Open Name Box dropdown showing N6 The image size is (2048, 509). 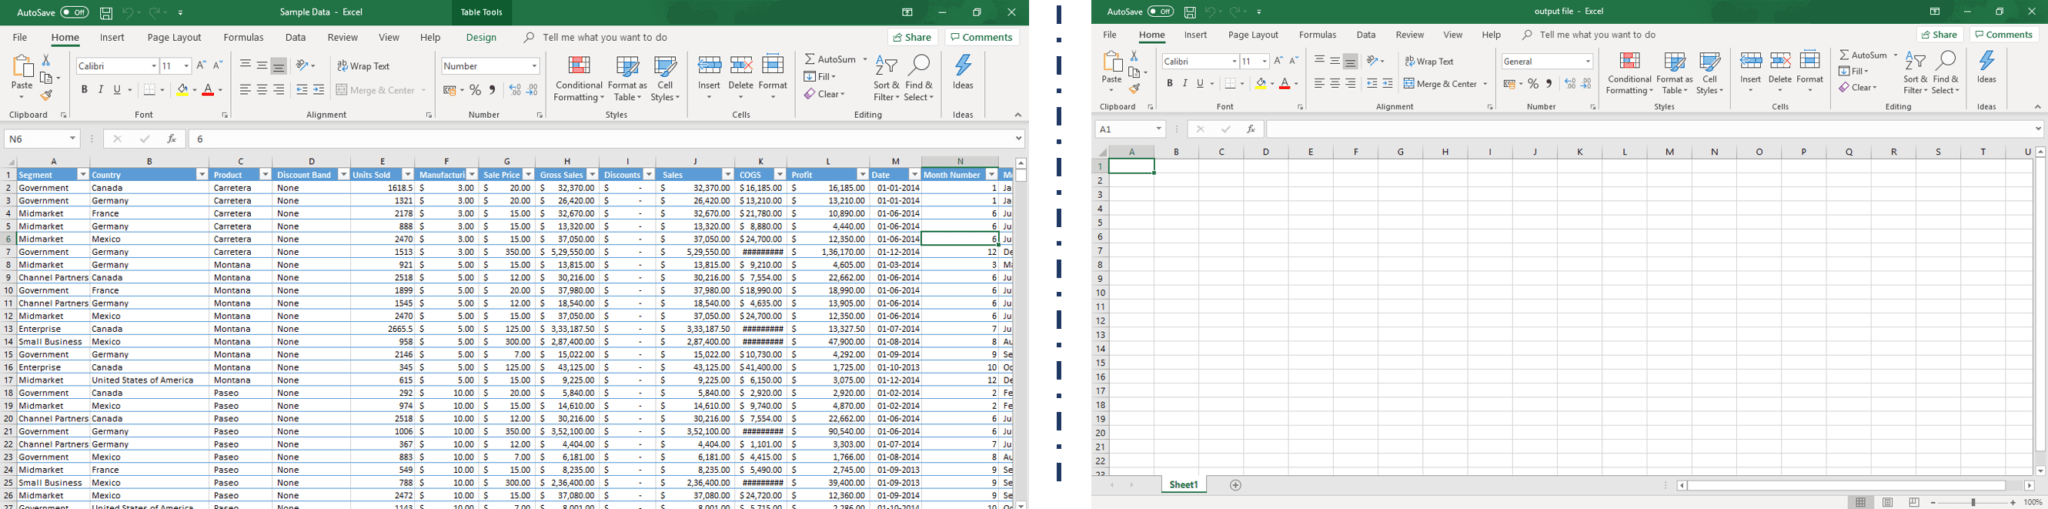72,139
